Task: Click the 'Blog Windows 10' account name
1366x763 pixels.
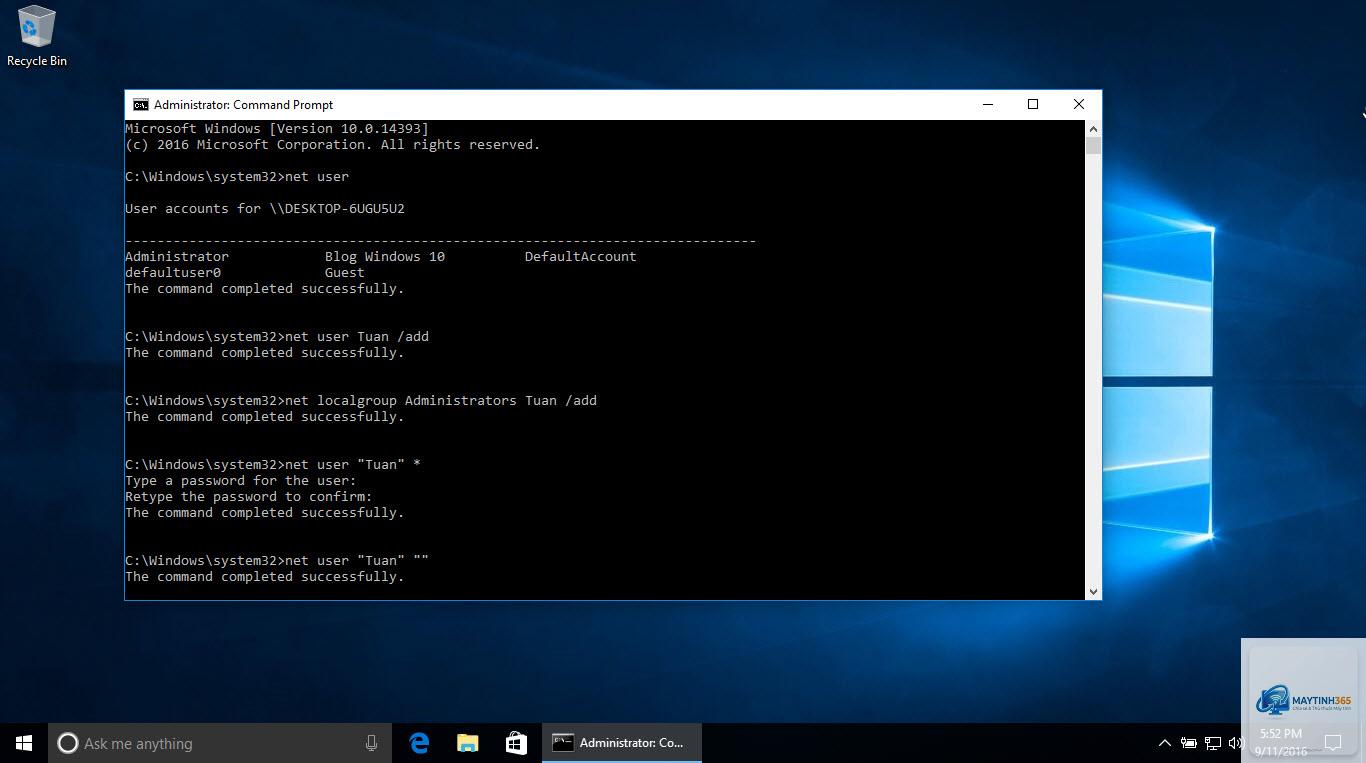Action: click(x=385, y=257)
